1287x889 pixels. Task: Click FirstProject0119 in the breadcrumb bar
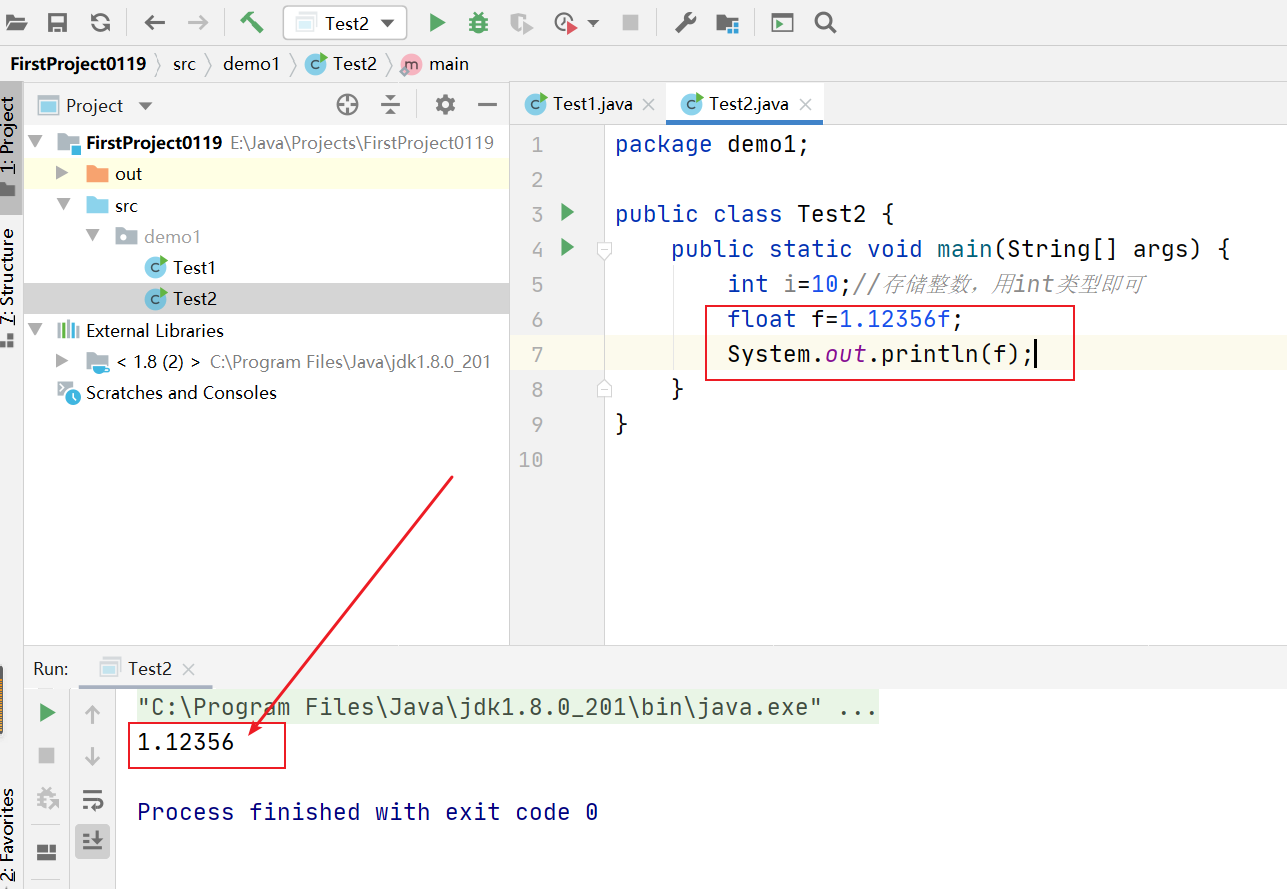point(78,64)
